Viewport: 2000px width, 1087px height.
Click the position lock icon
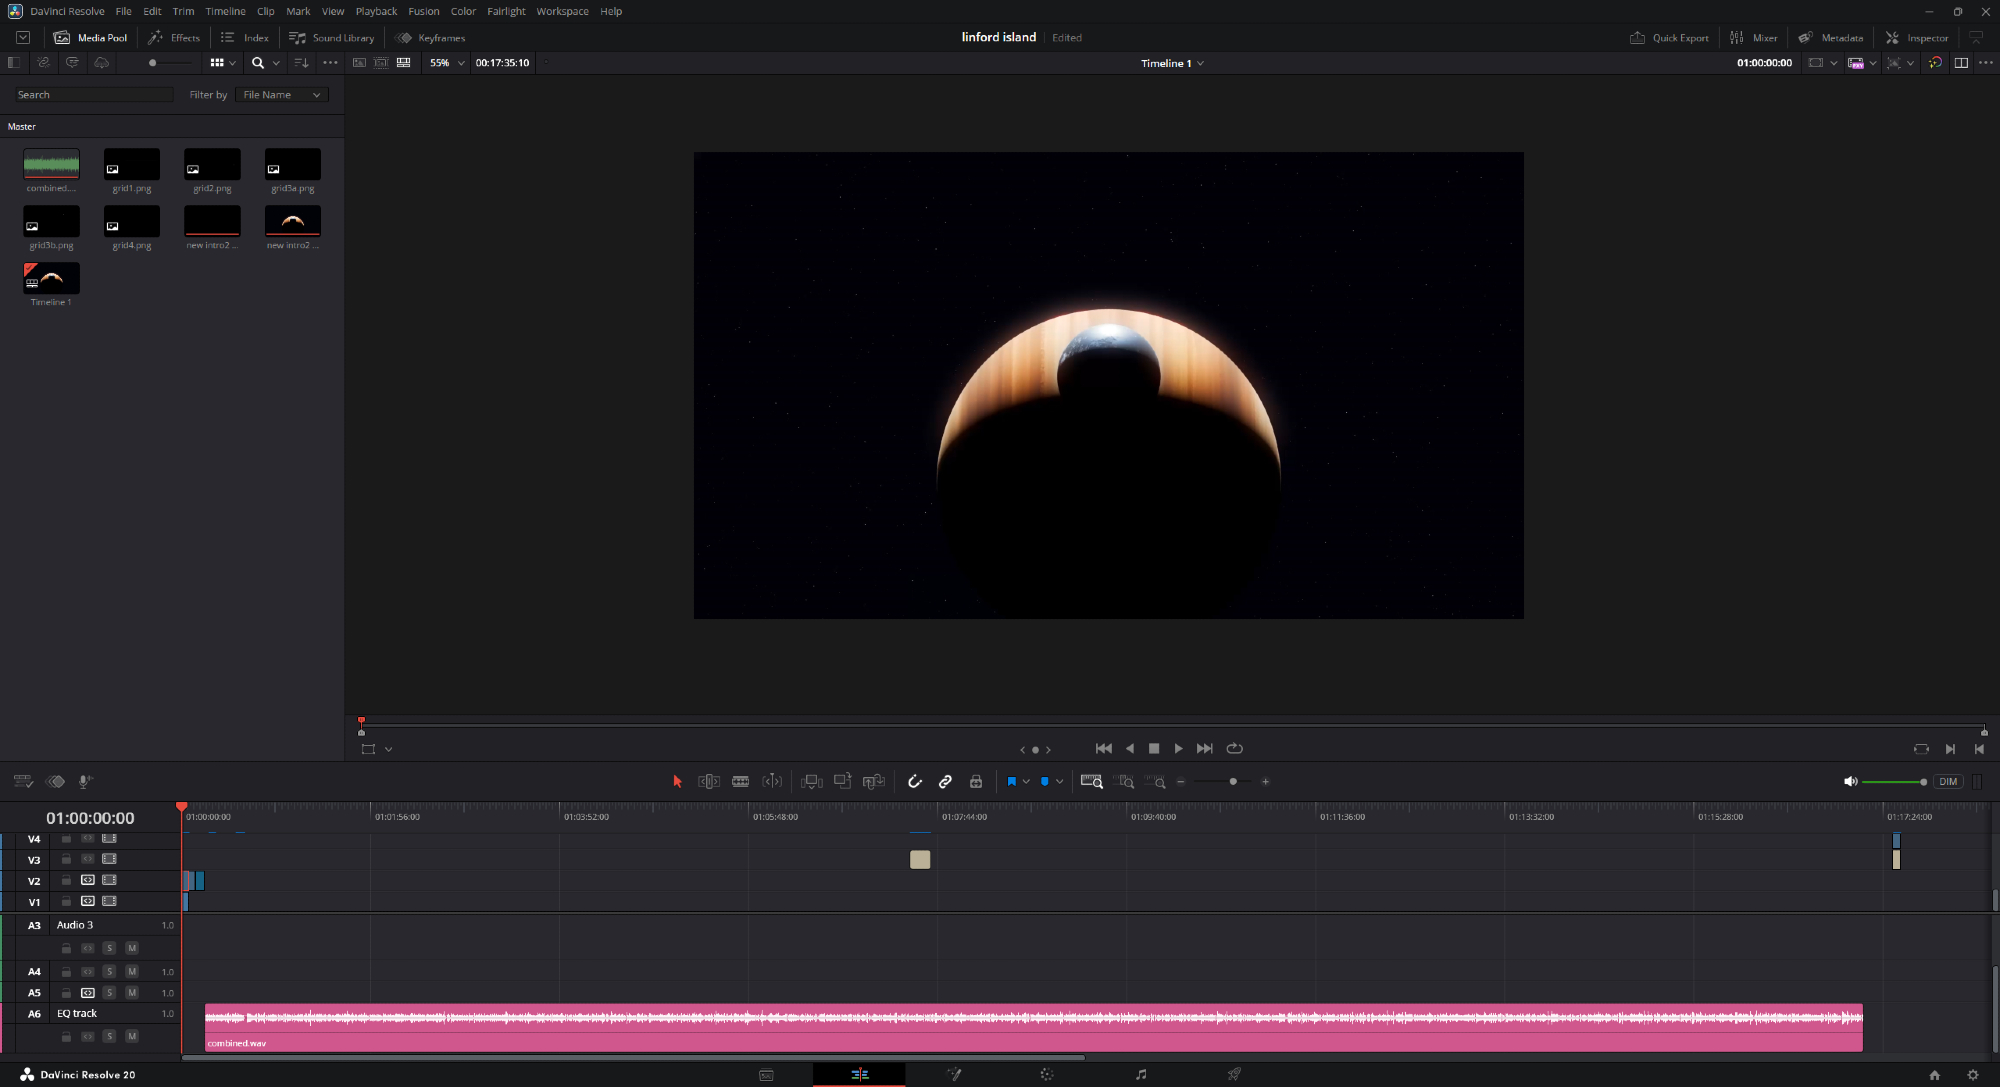click(x=976, y=782)
